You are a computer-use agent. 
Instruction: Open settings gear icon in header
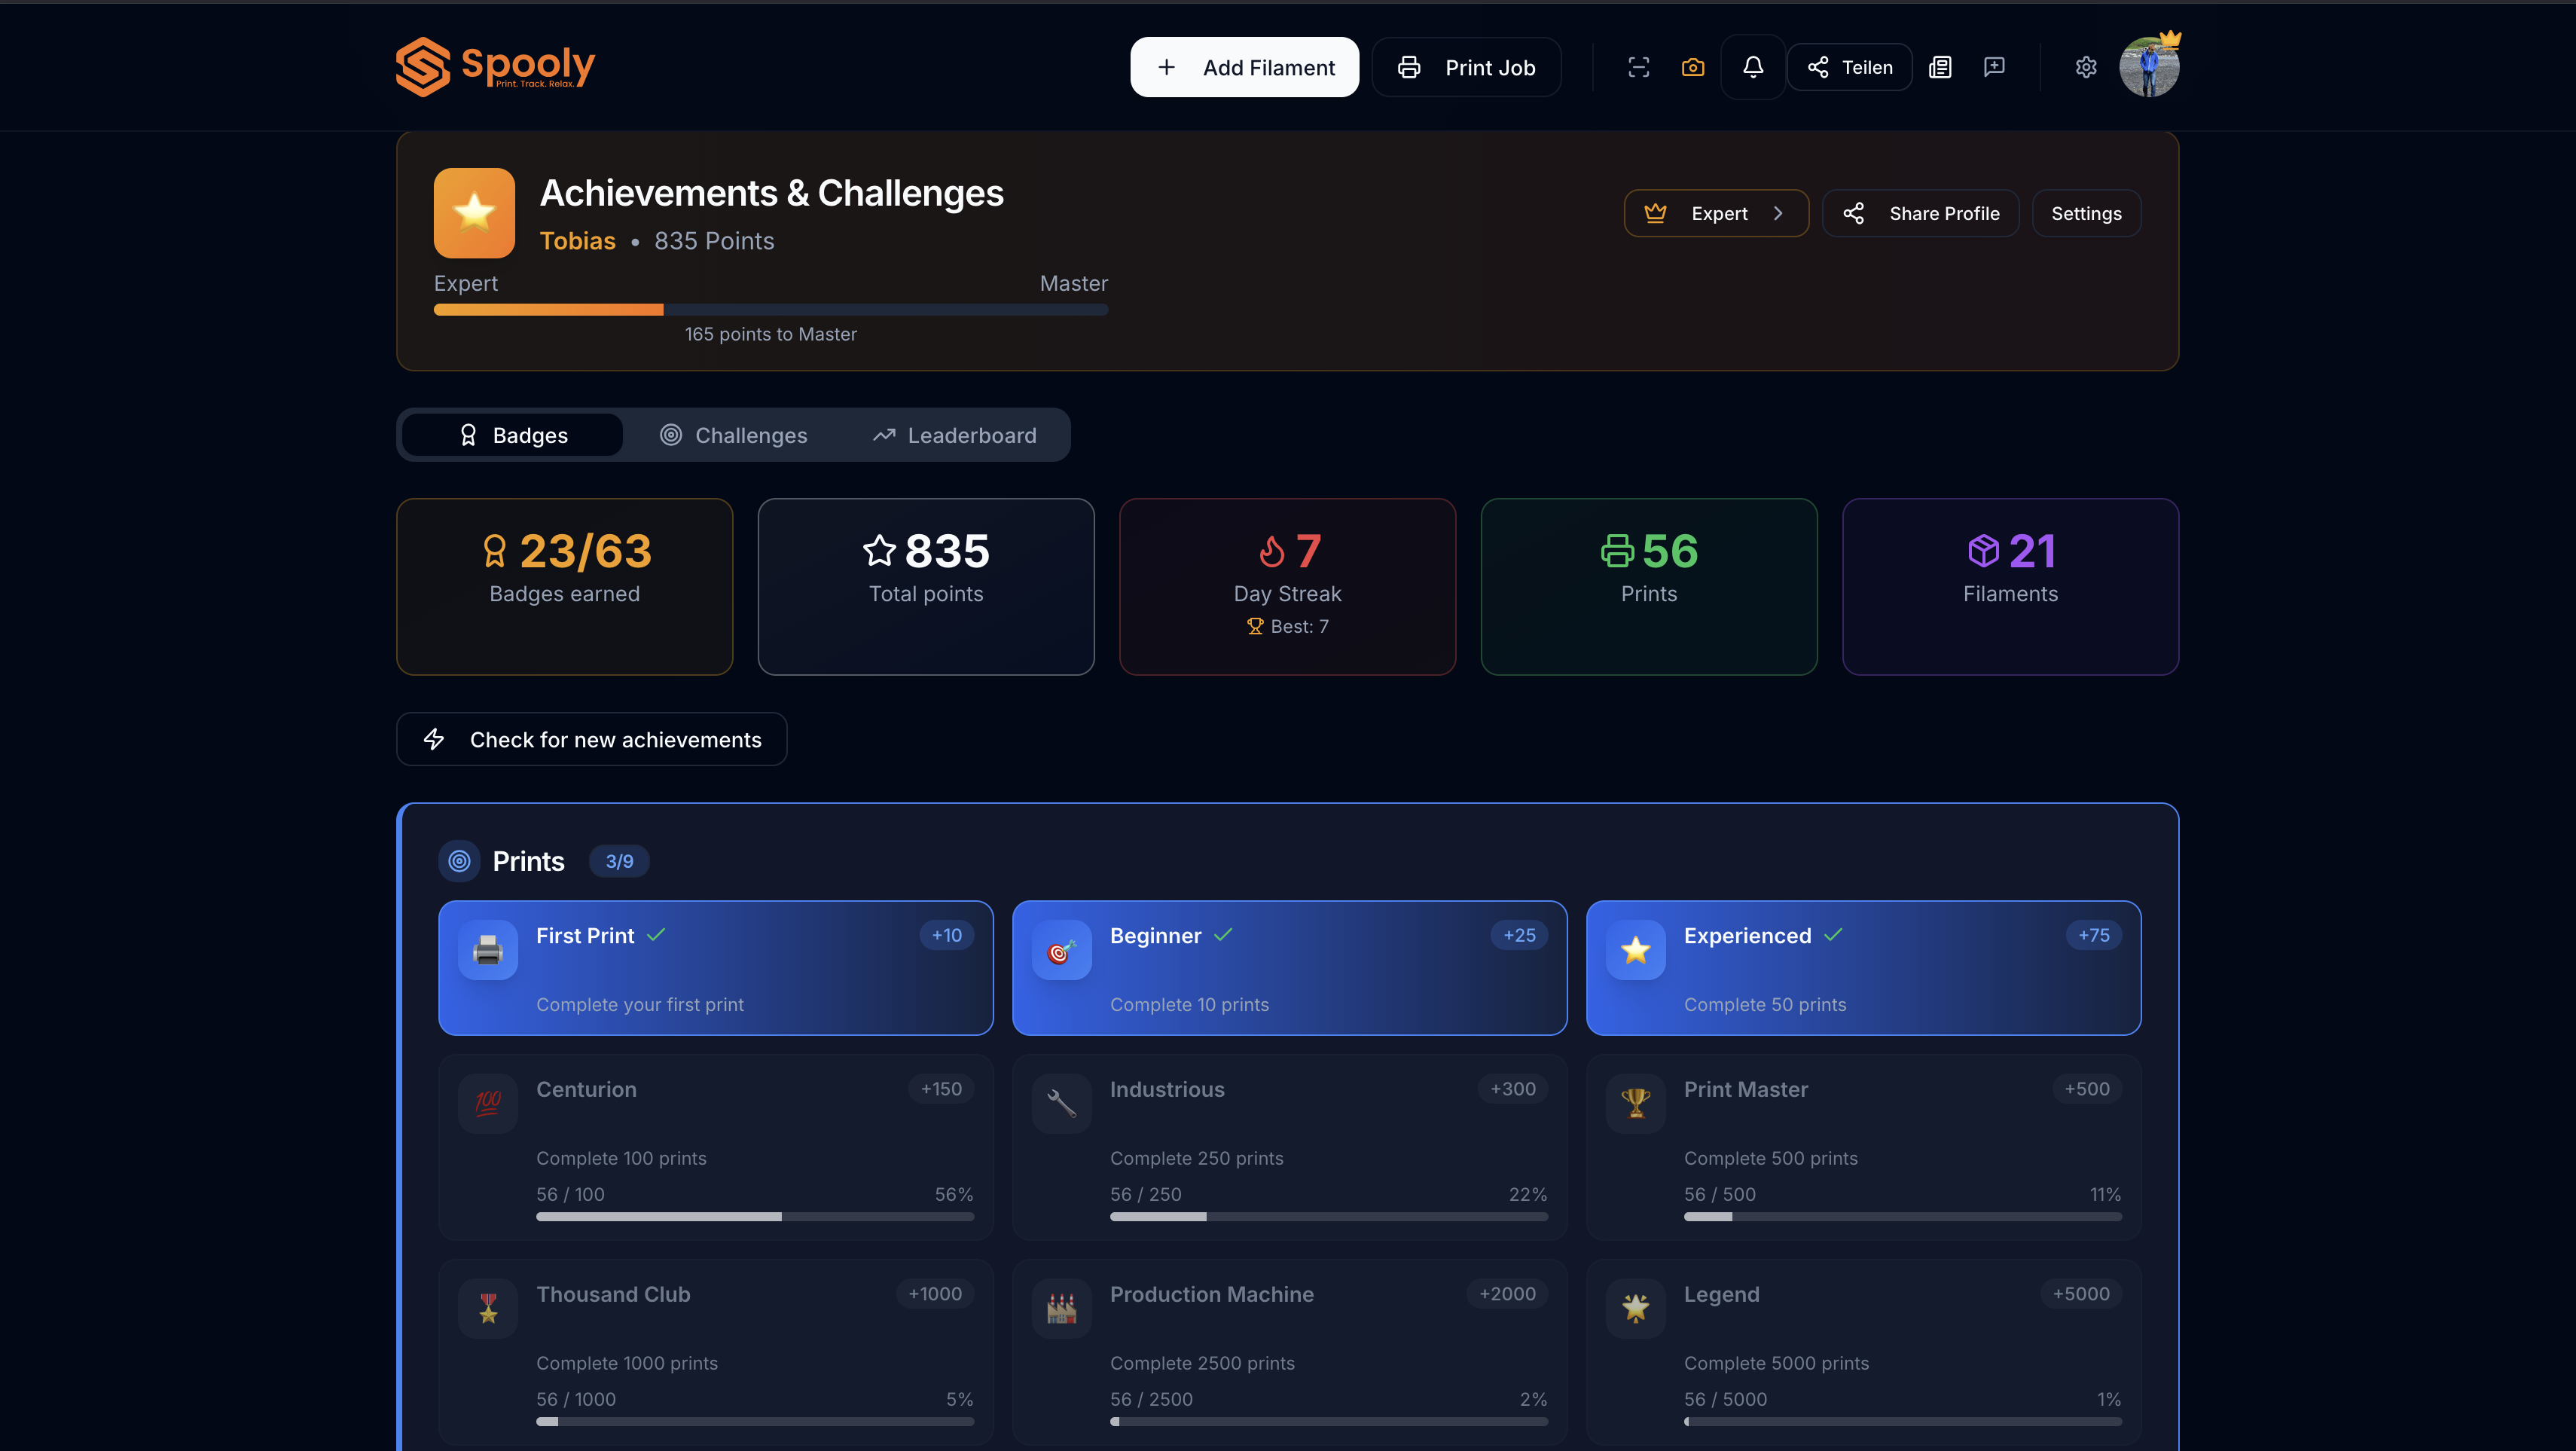click(x=2085, y=67)
